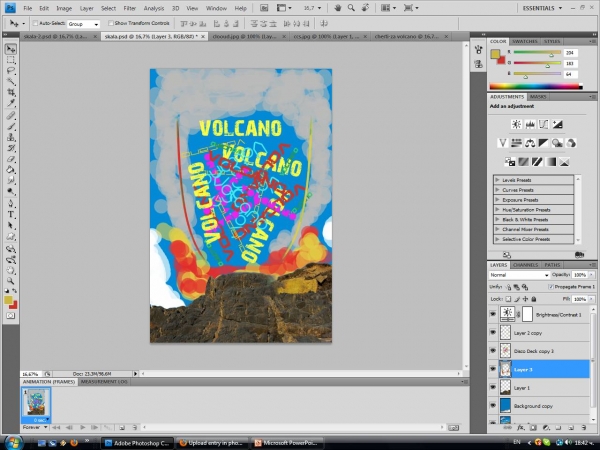Open the Auto-Select Group dropdown
The image size is (600, 450).
pos(83,24)
